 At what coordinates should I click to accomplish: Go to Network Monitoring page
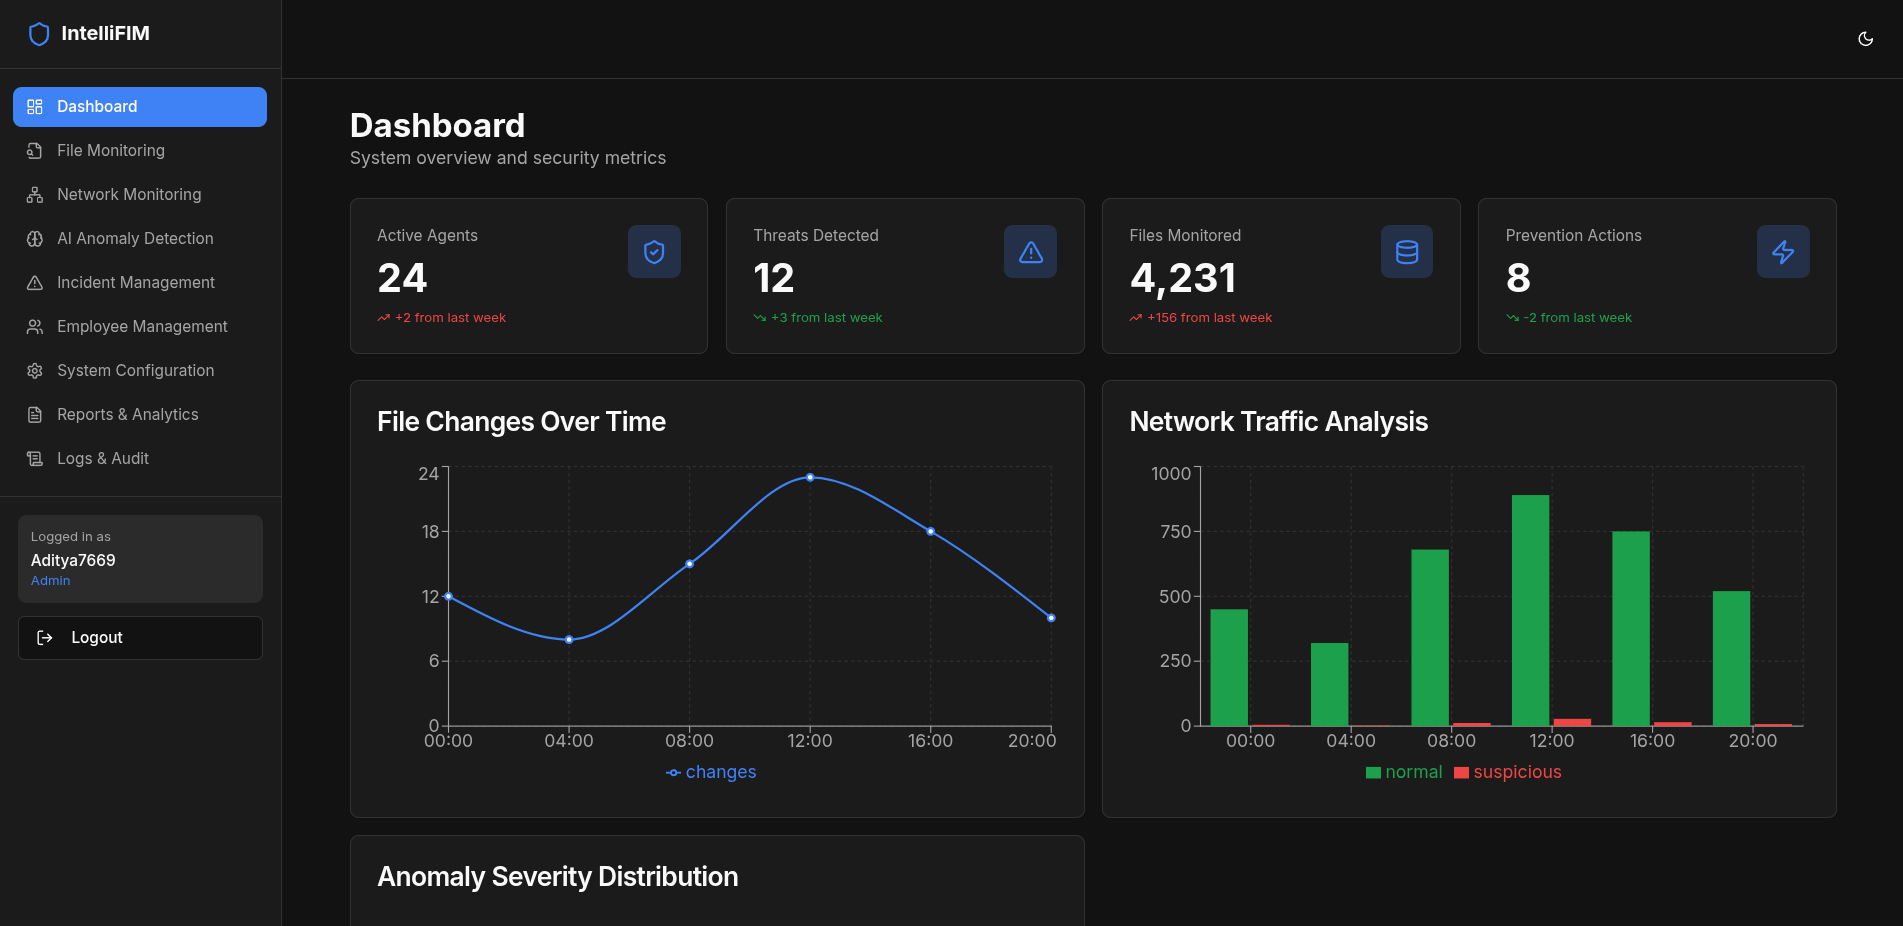129,195
